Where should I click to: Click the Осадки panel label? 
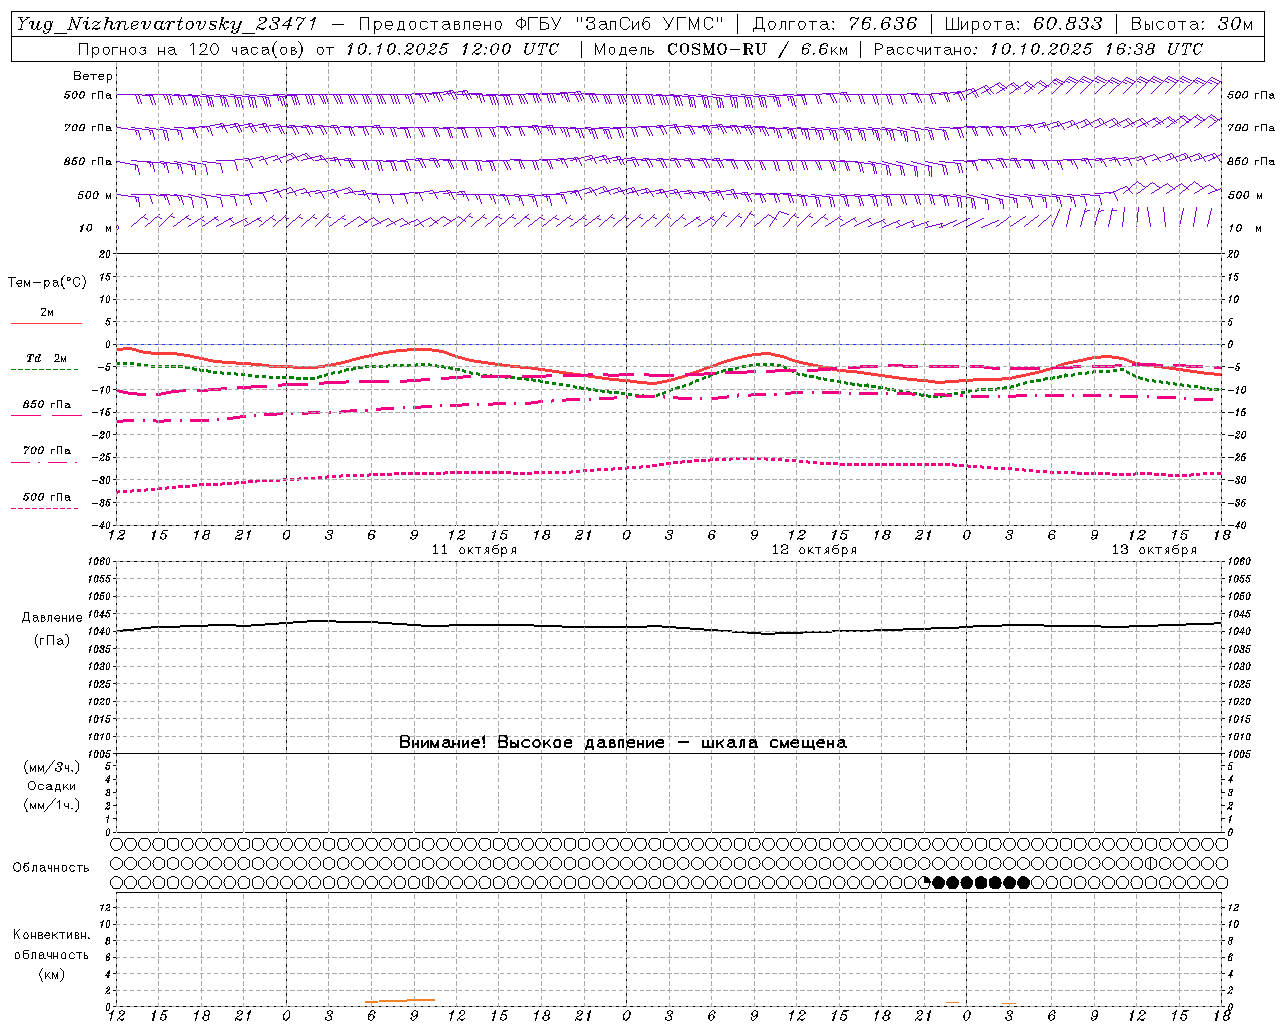[52, 786]
